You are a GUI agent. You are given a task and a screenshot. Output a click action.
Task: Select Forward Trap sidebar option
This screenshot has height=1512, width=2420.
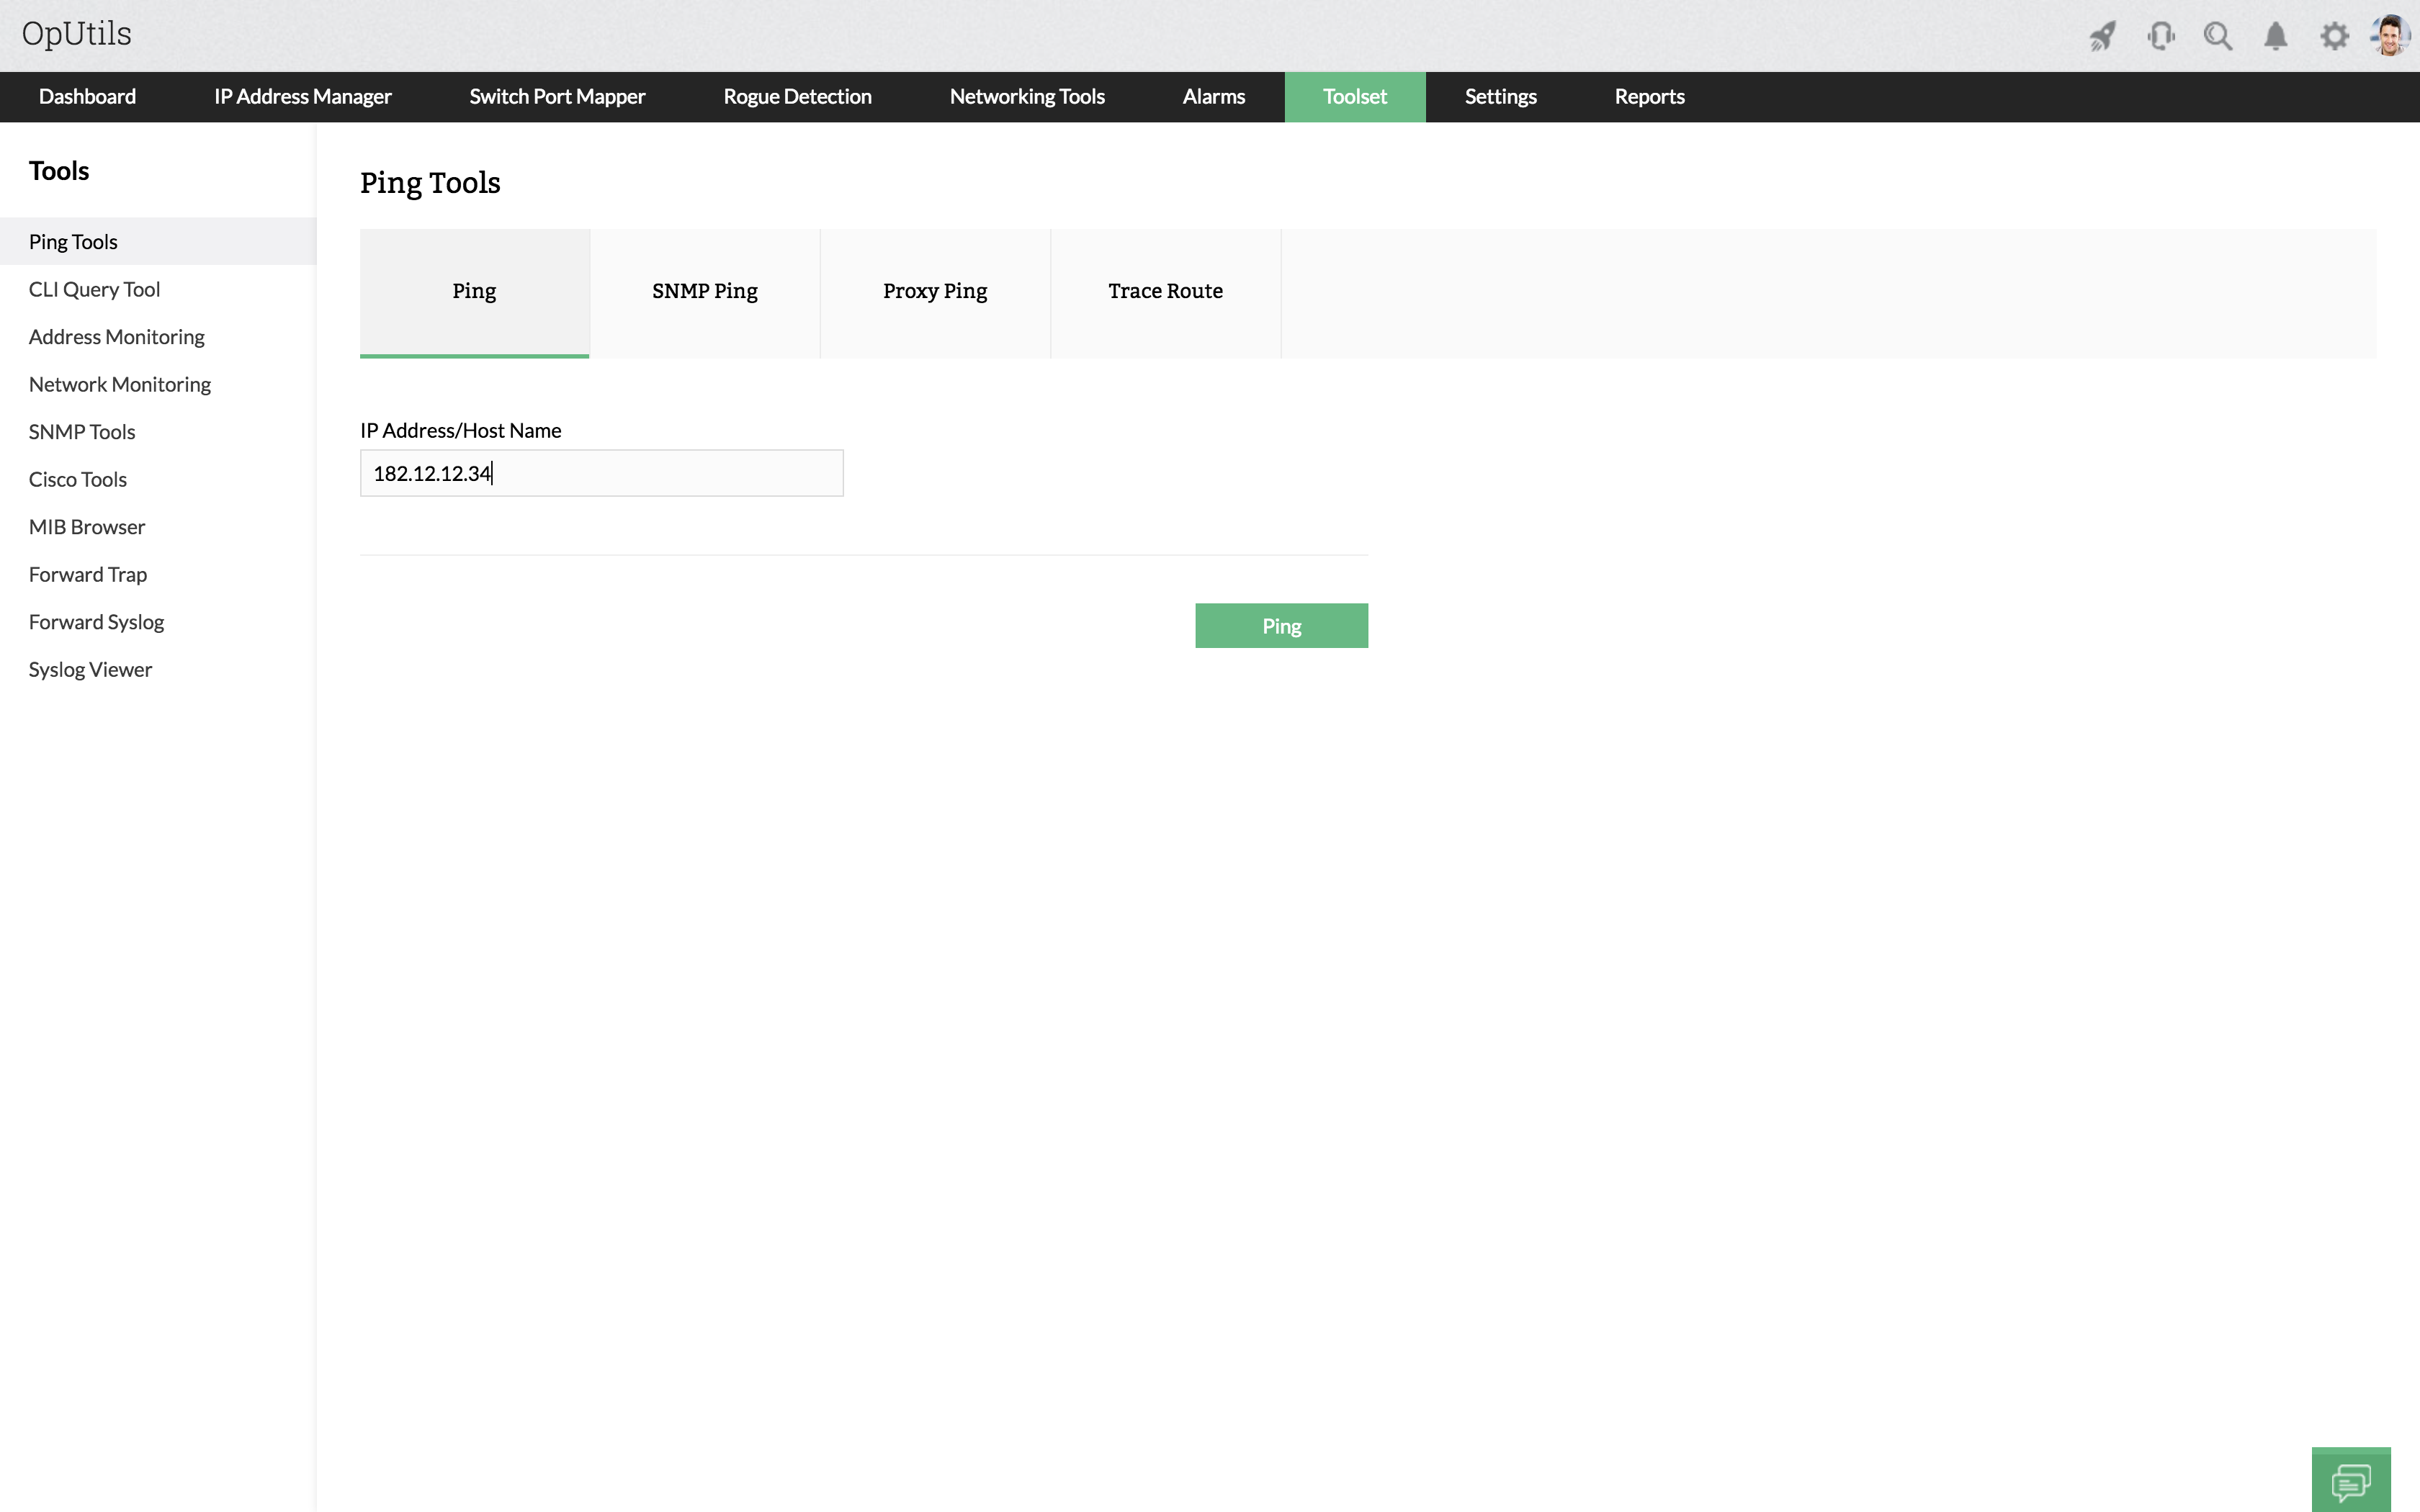pyautogui.click(x=87, y=573)
